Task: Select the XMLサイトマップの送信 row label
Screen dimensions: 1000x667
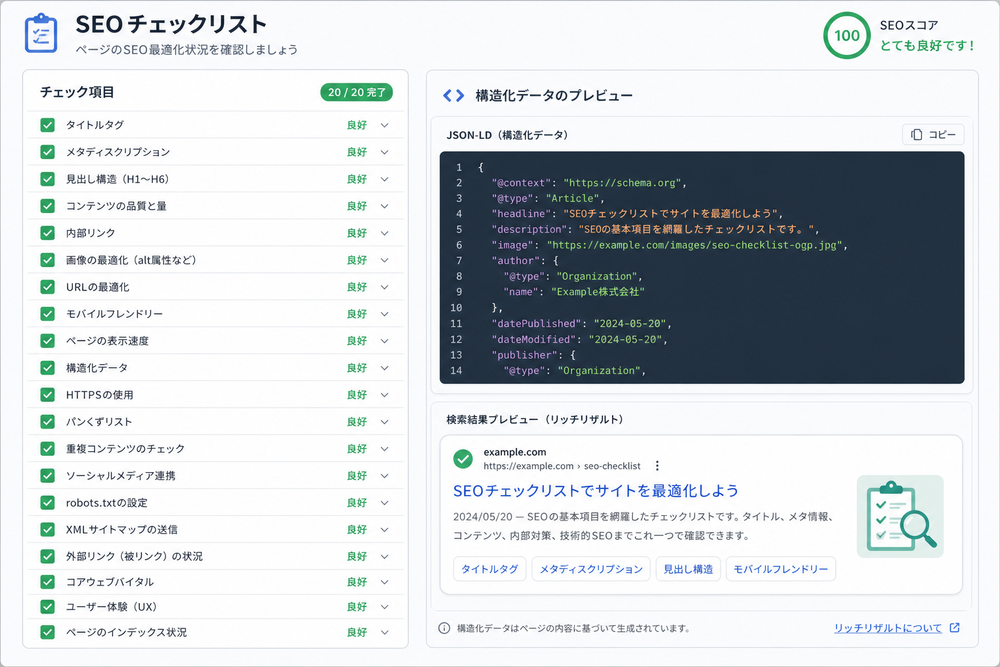Action: coord(122,530)
